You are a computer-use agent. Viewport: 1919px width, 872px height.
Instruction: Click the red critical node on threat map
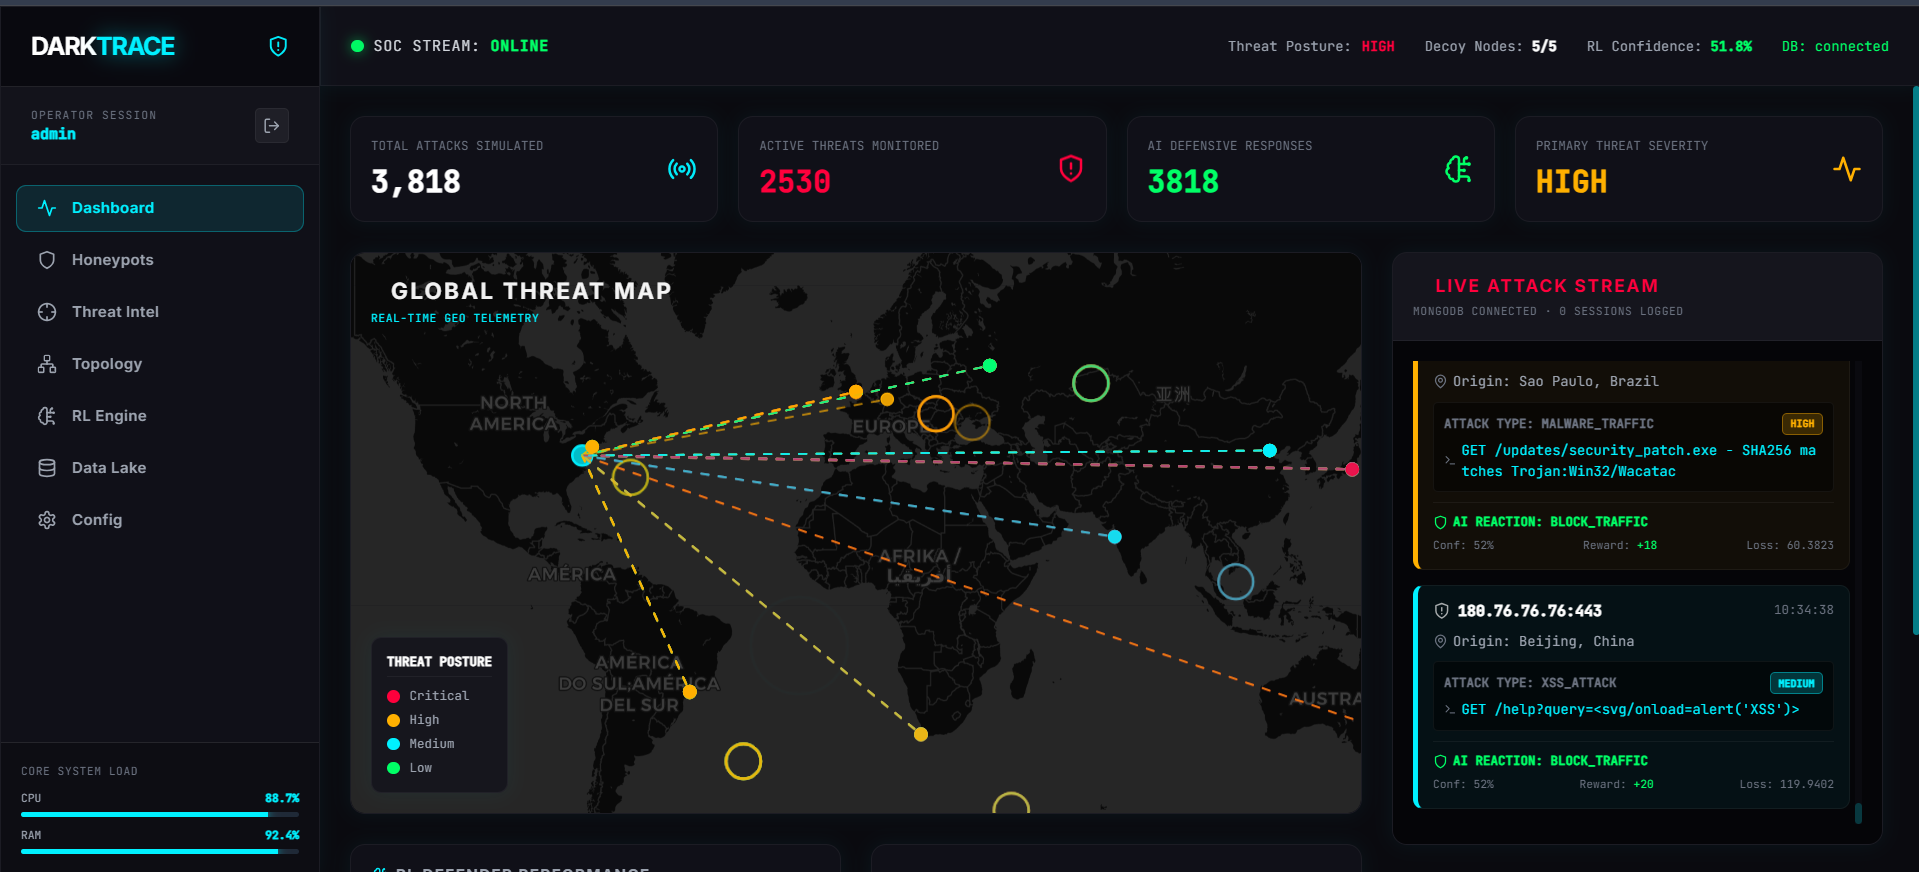(1352, 469)
